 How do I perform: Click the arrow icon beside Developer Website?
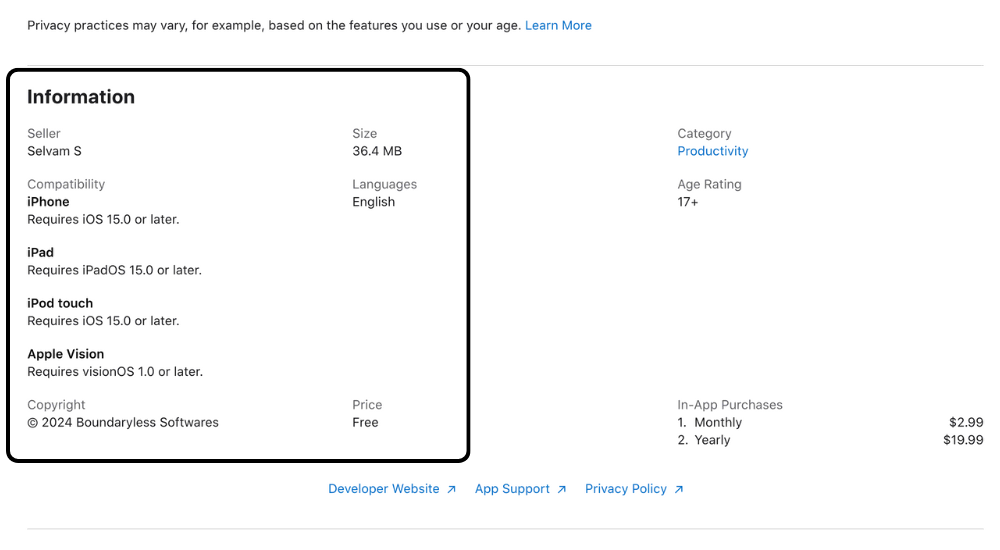click(x=452, y=489)
